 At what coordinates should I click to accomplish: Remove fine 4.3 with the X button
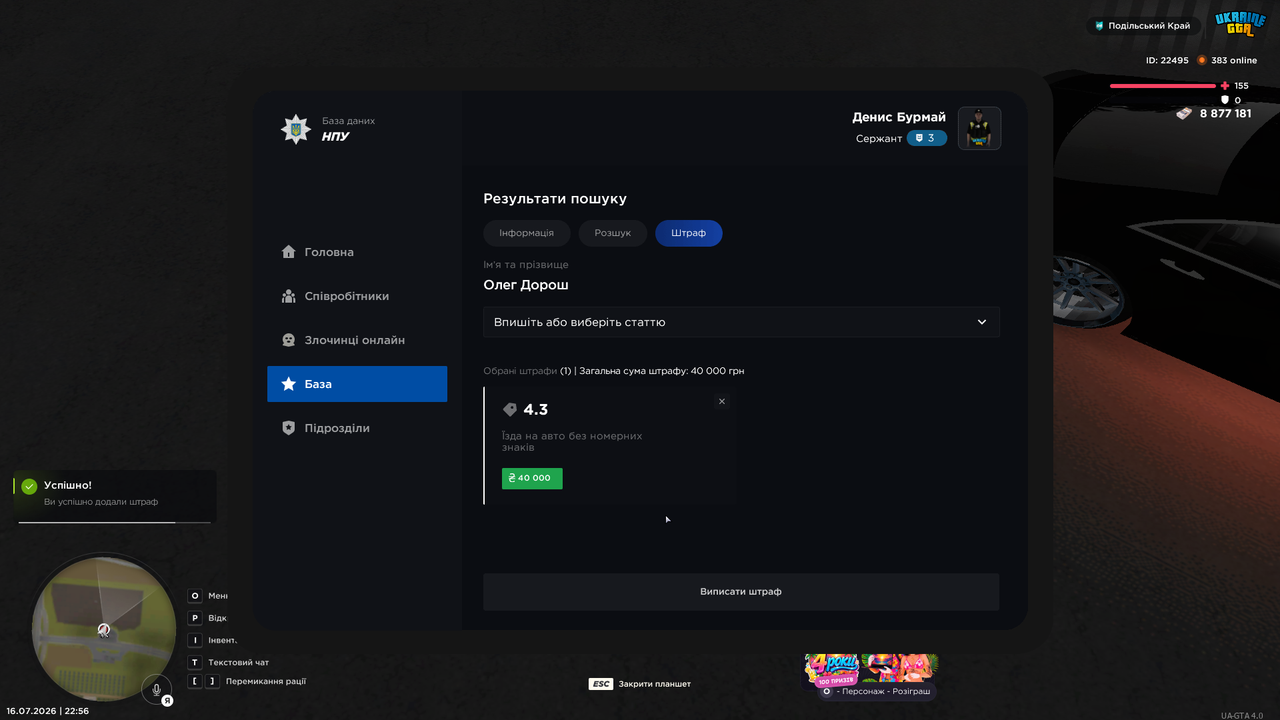tap(722, 401)
